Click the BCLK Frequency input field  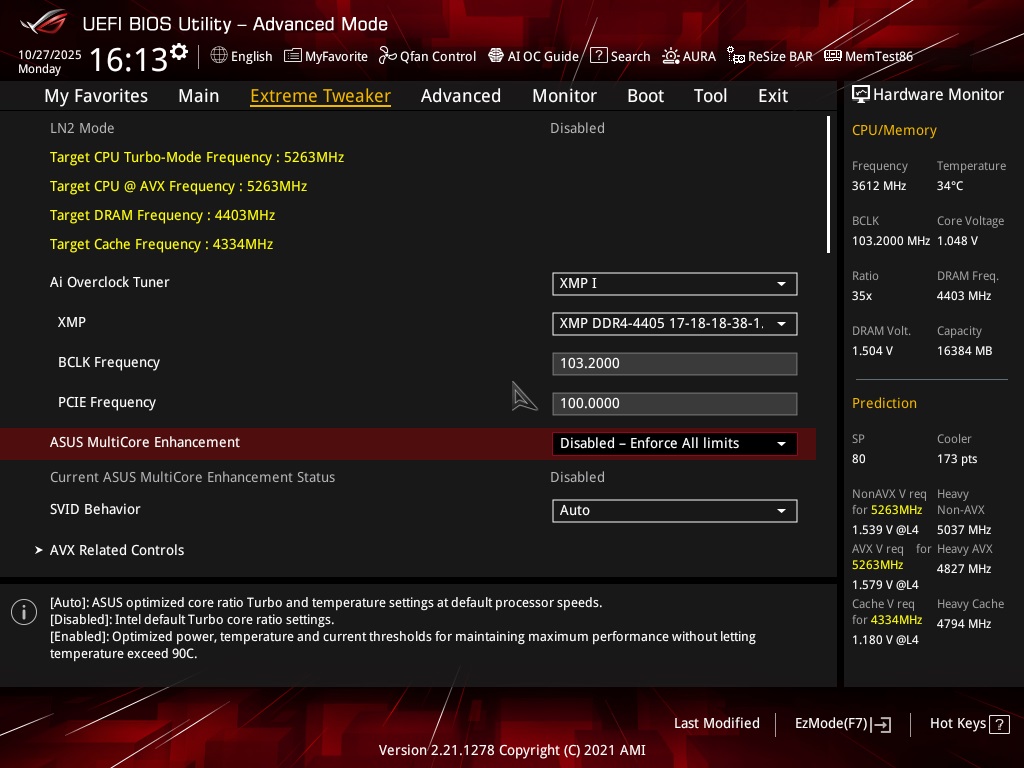[x=675, y=364]
